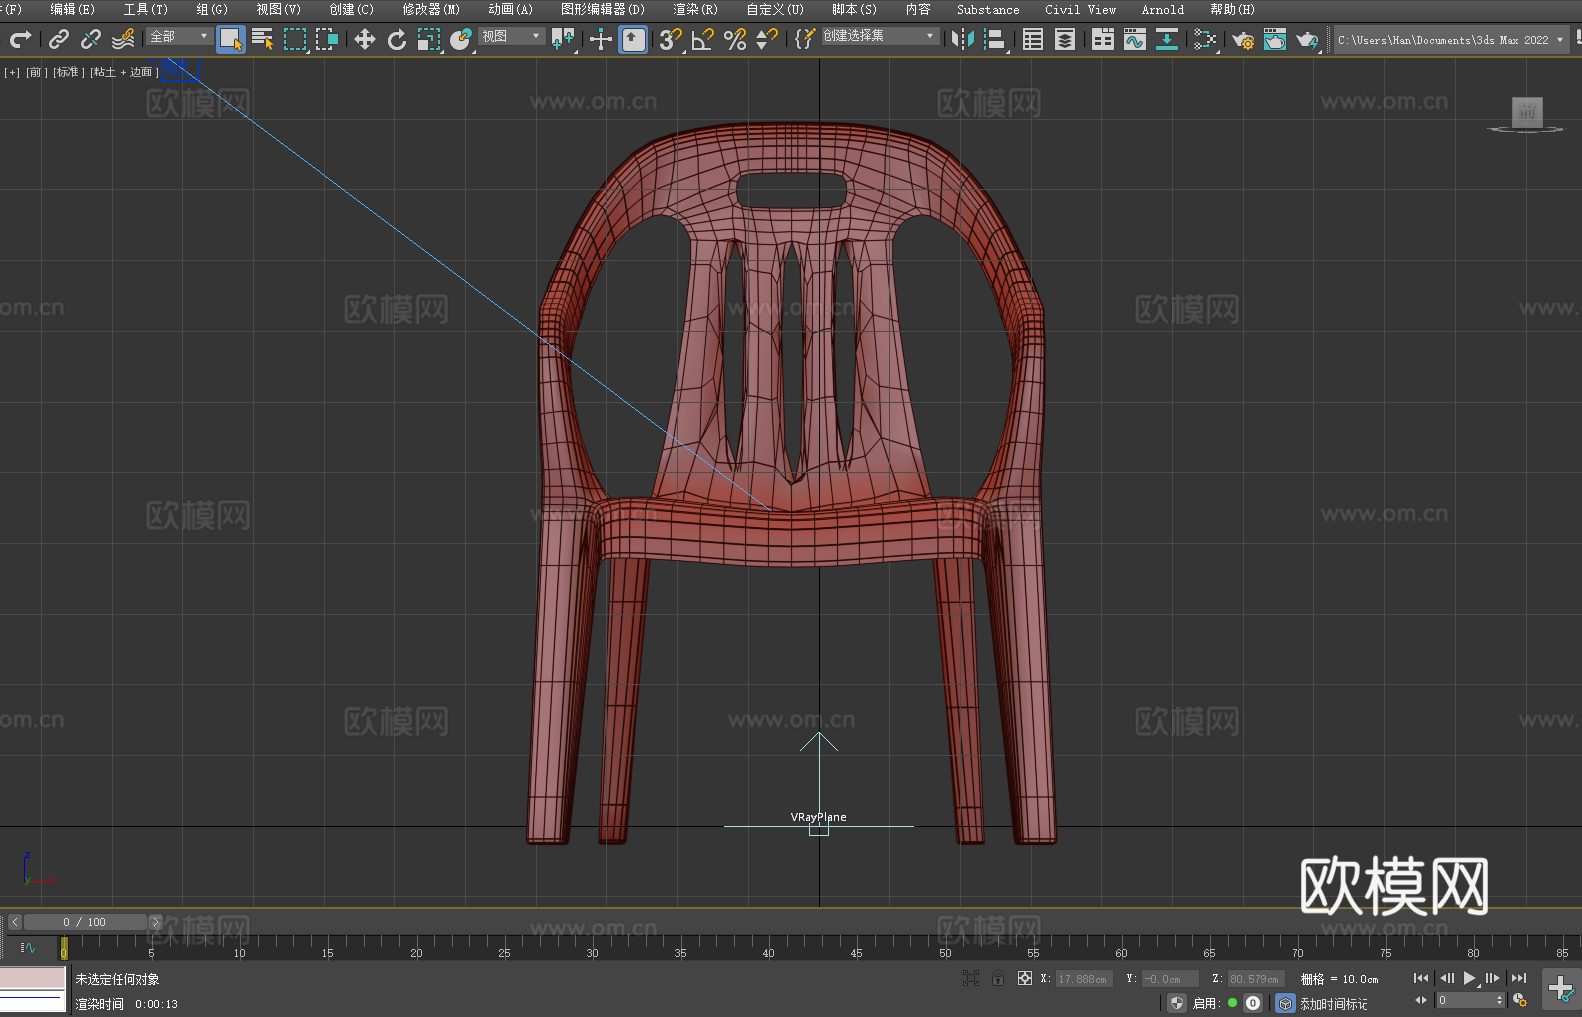The image size is (1582, 1017).
Task: Click viewport [粘土 + 边面] display label
Action: 124,72
